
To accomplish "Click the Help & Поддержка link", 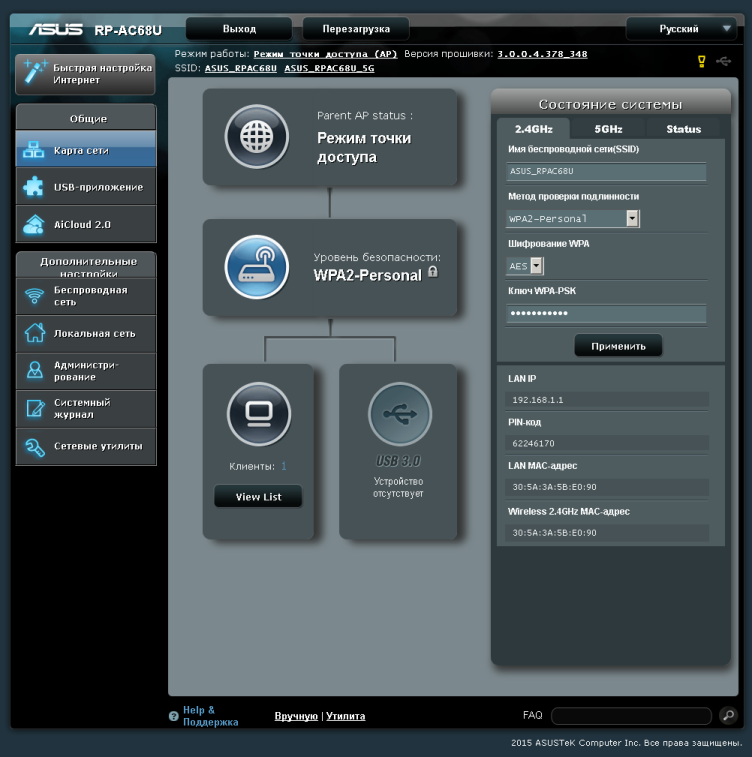I will [x=210, y=716].
